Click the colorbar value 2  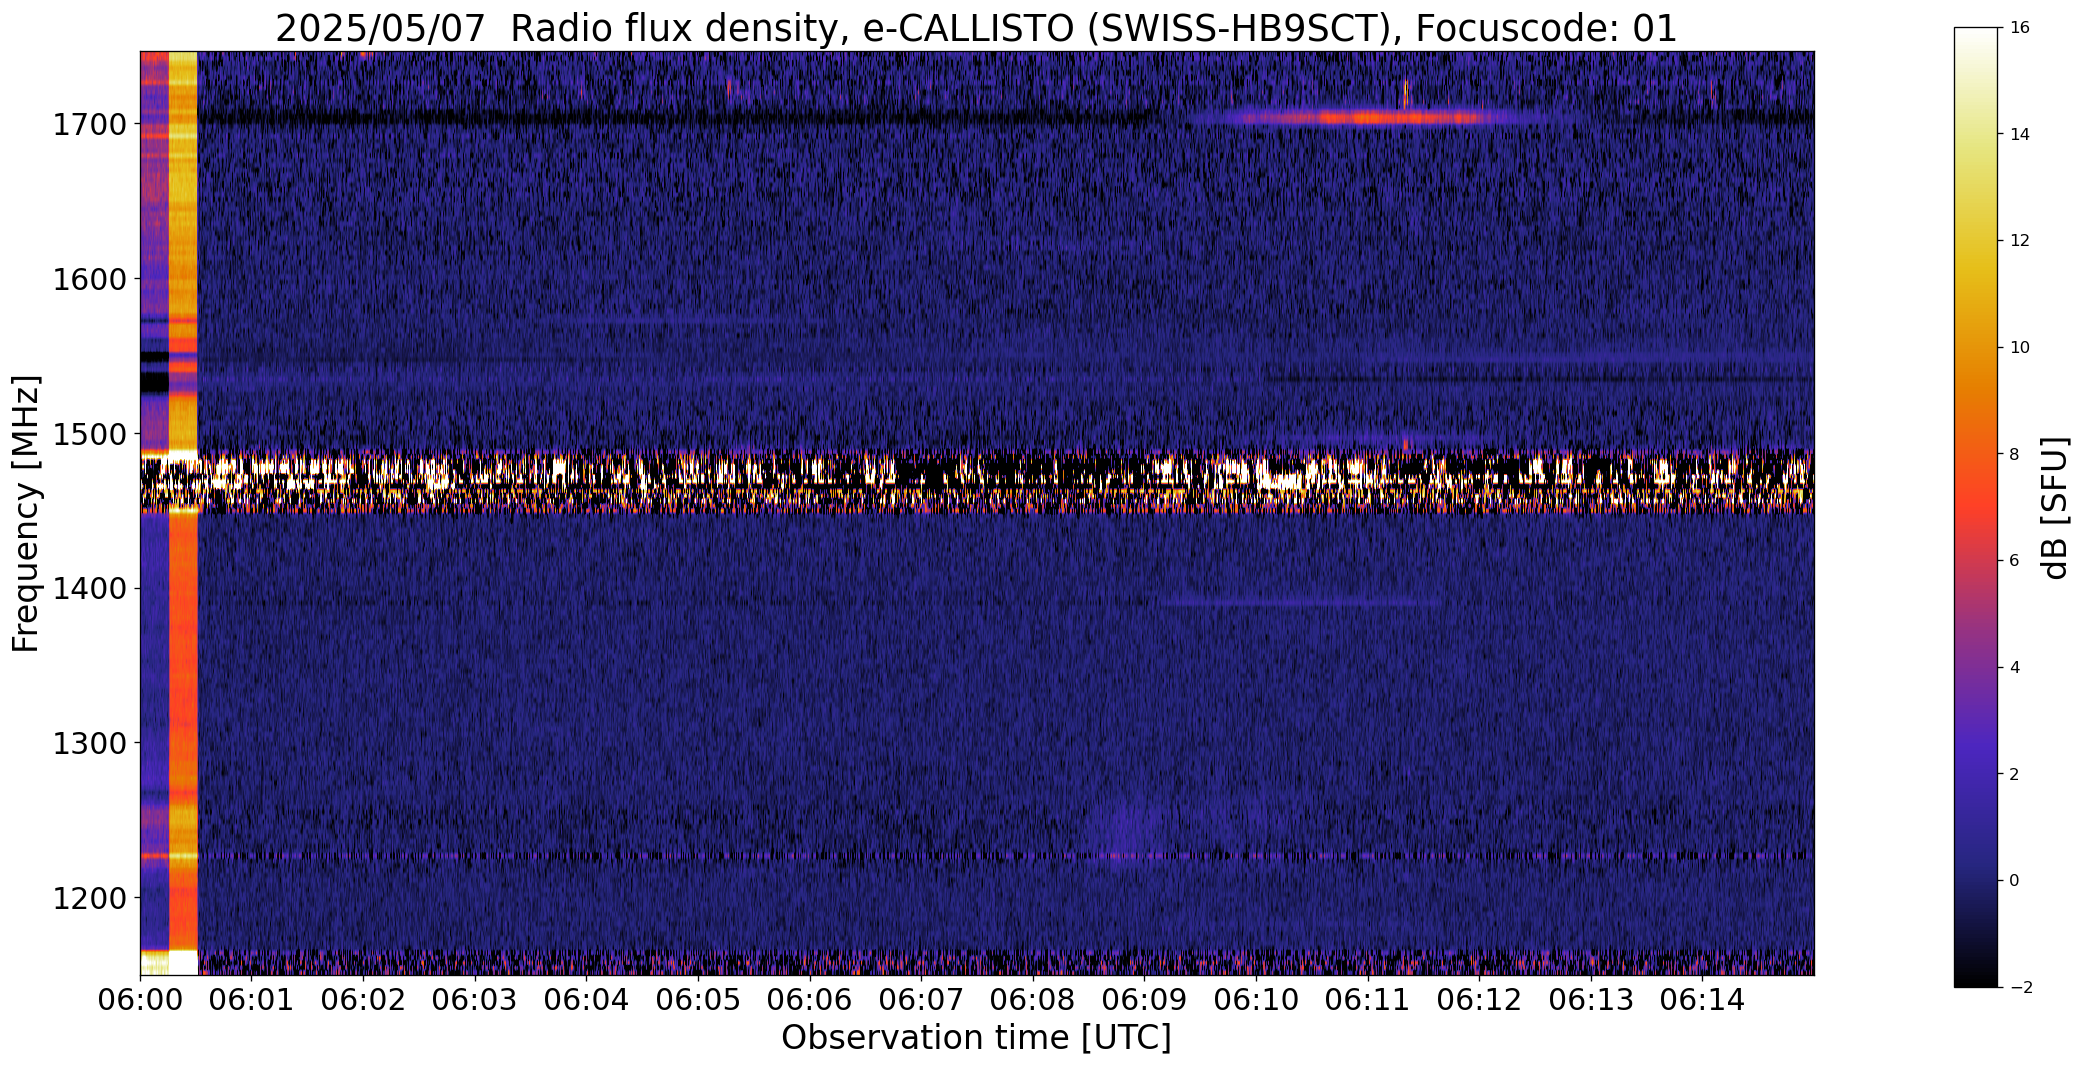pyautogui.click(x=2014, y=774)
